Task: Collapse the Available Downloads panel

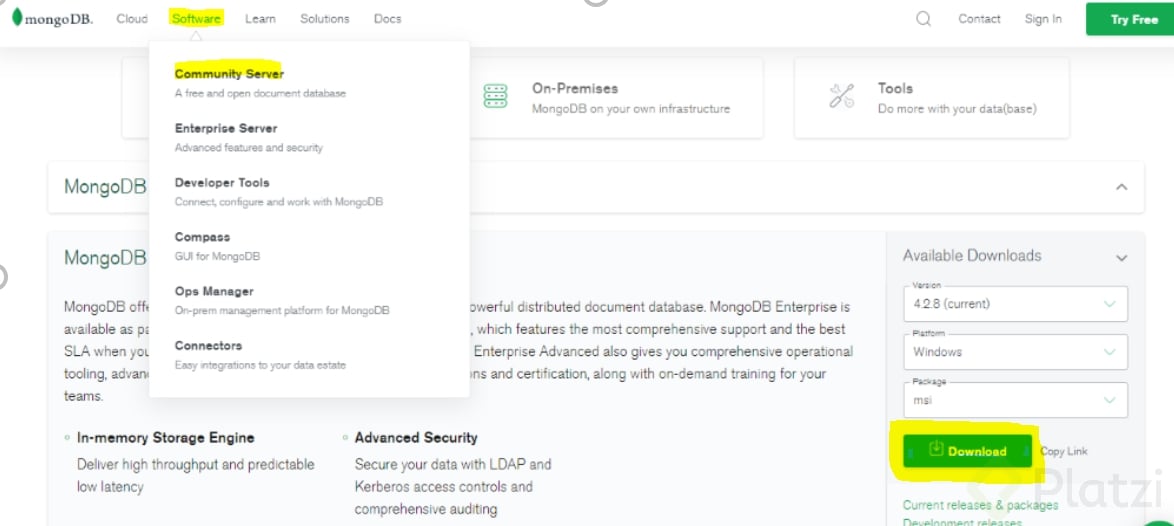Action: tap(1122, 257)
